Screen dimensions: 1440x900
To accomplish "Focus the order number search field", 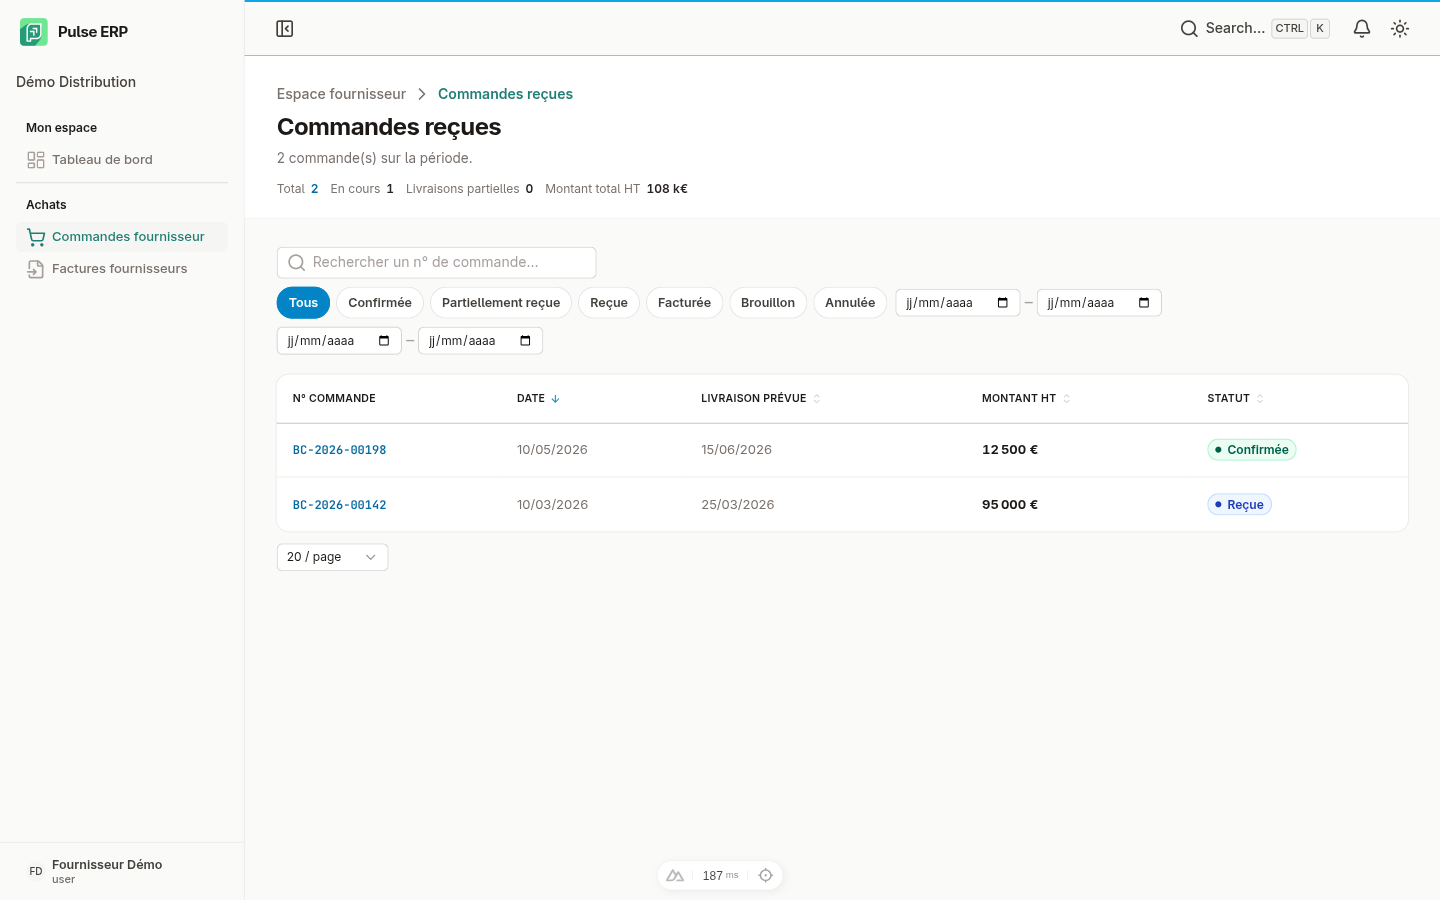I will [437, 263].
